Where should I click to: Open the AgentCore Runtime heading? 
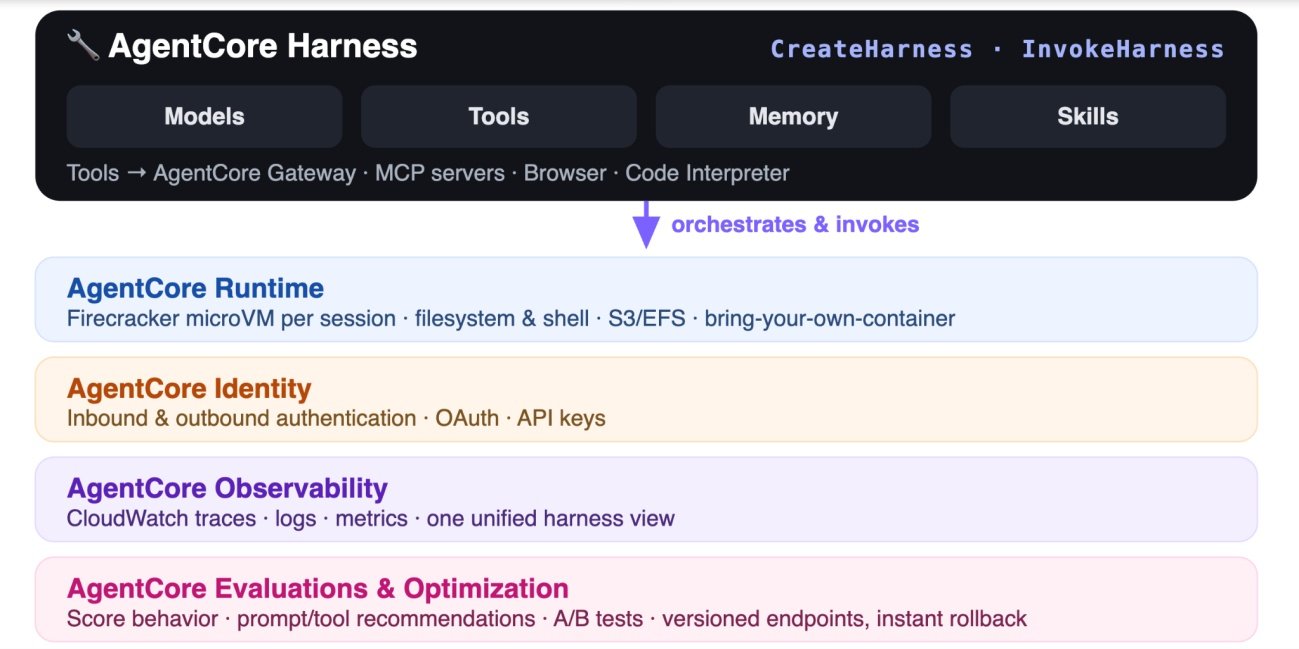click(195, 288)
